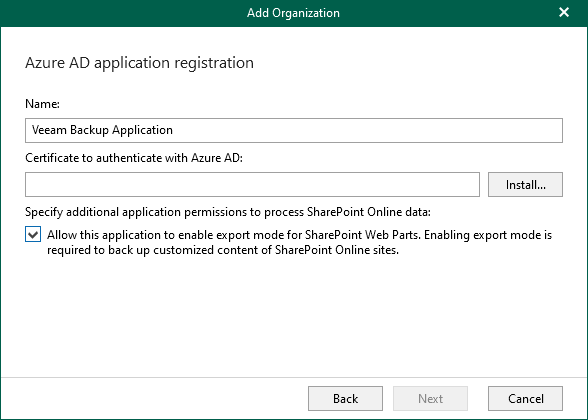Click the disabled Next button
The height and width of the screenshot is (420, 588).
tap(430, 398)
